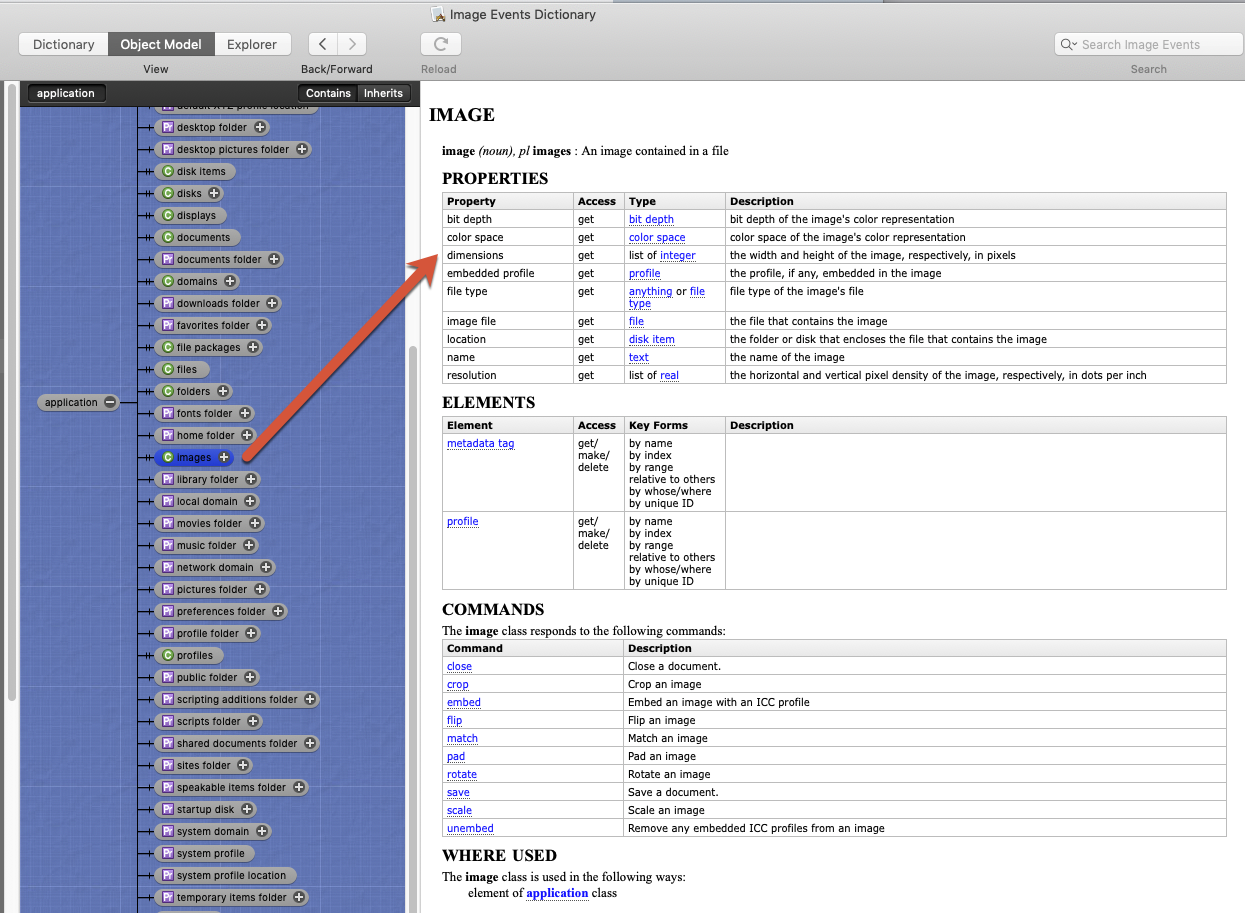Click the property icon beside favorites folder
1245x913 pixels.
click(x=168, y=326)
